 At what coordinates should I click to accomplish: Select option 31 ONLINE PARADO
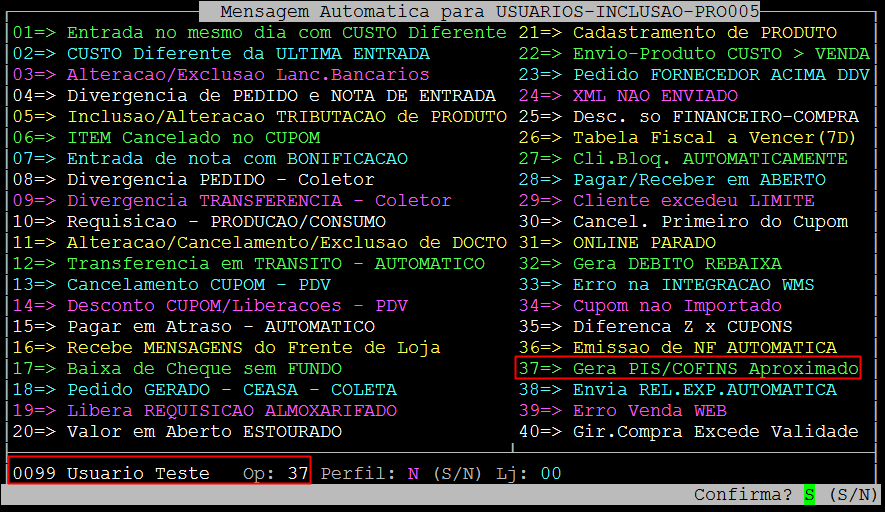(x=617, y=243)
